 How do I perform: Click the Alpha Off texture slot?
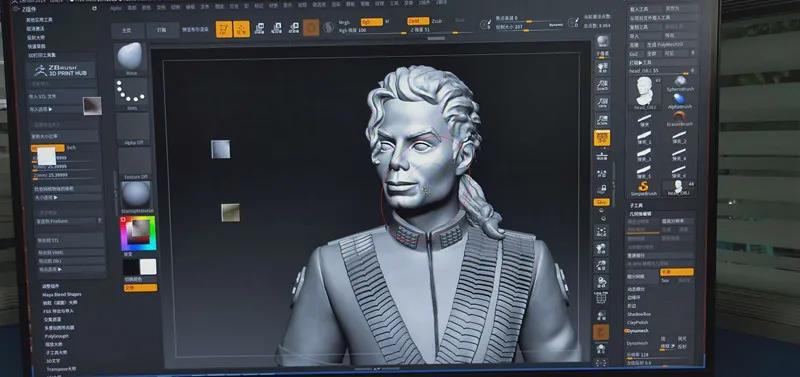pyautogui.click(x=133, y=130)
